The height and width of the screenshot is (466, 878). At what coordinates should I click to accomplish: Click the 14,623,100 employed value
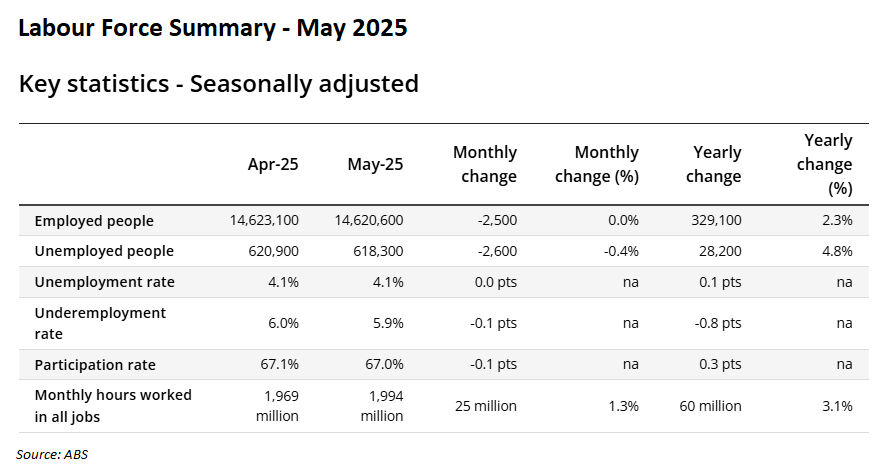coord(264,221)
